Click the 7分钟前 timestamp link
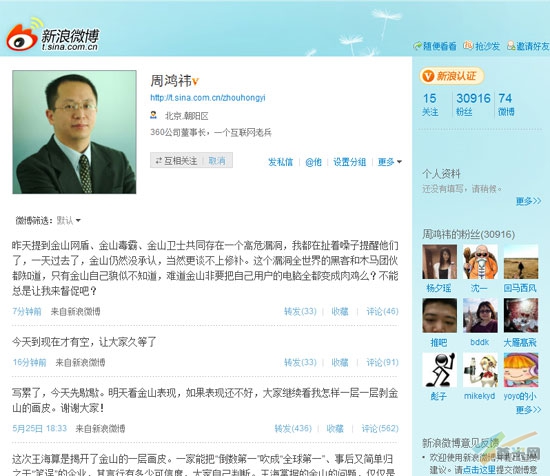 pyautogui.click(x=27, y=311)
